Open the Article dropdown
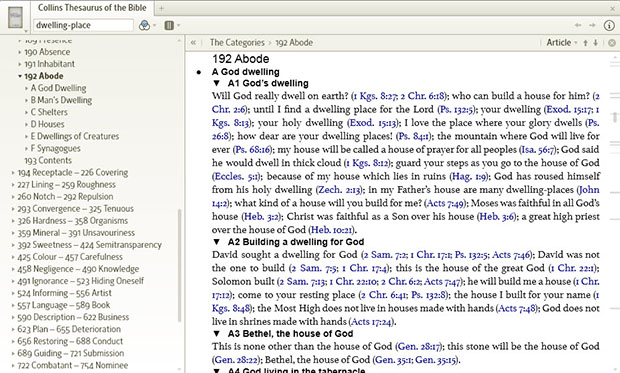 pyautogui.click(x=561, y=43)
